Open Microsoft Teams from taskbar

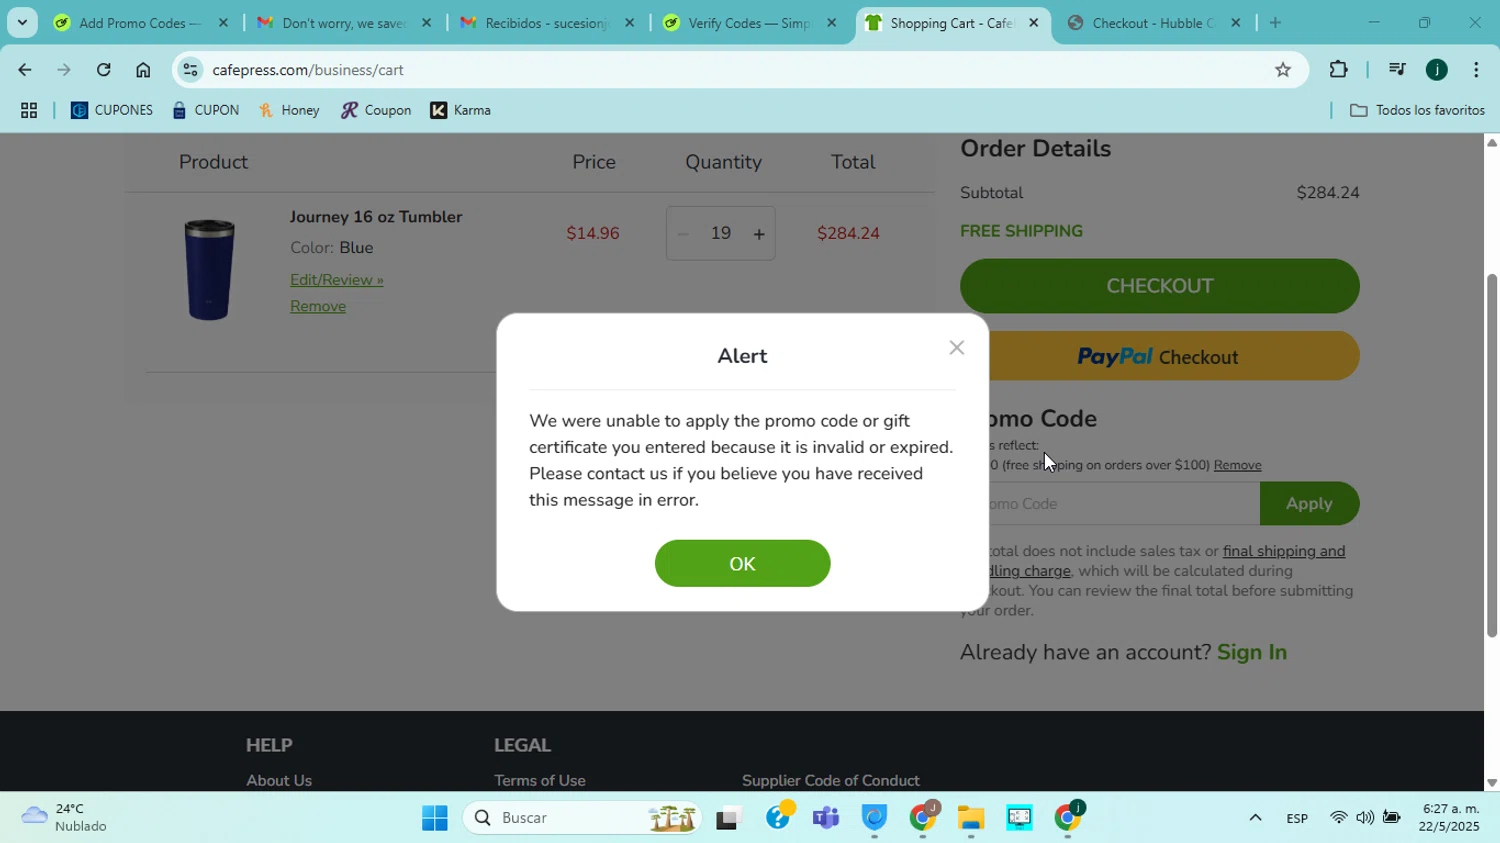[826, 819]
